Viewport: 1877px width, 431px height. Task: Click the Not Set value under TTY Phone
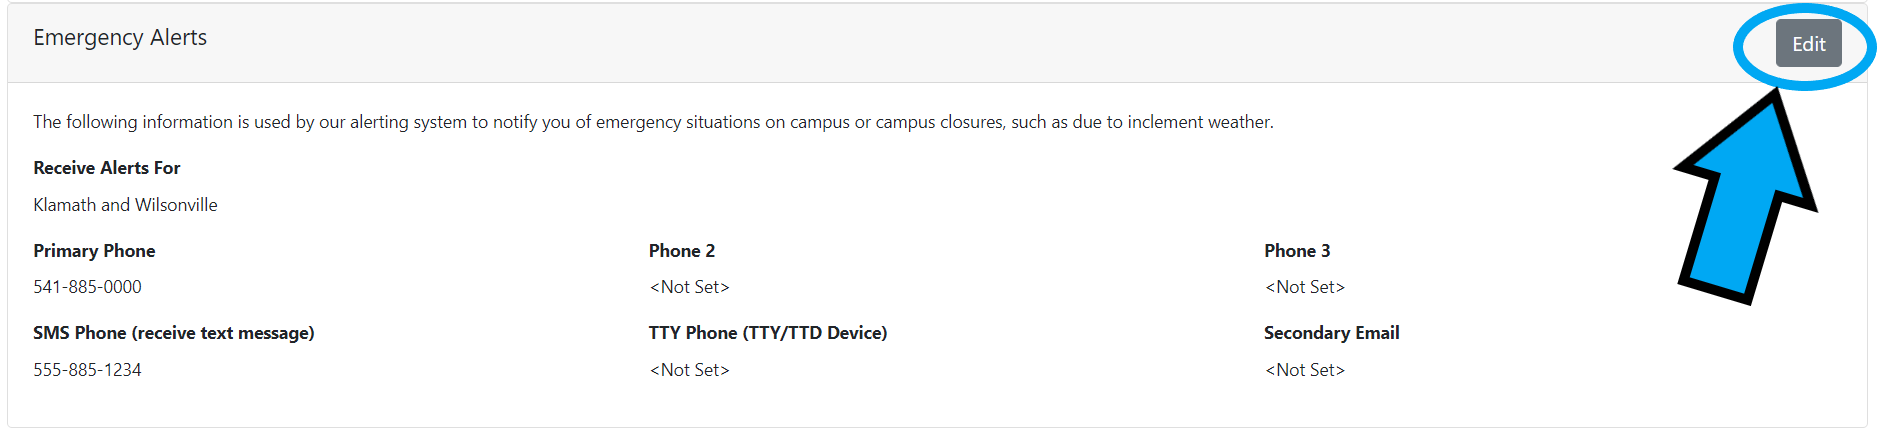click(x=689, y=370)
